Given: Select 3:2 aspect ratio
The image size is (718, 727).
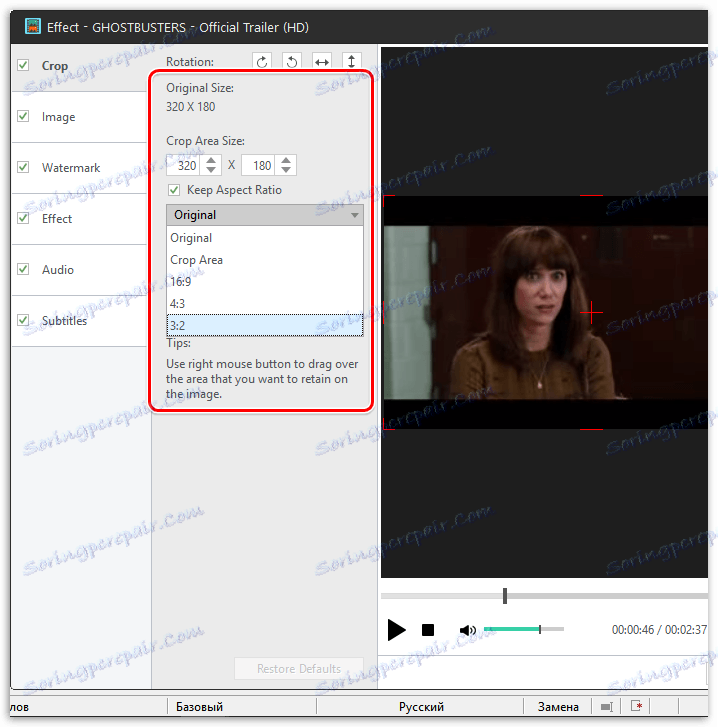Looking at the screenshot, I should [x=265, y=325].
